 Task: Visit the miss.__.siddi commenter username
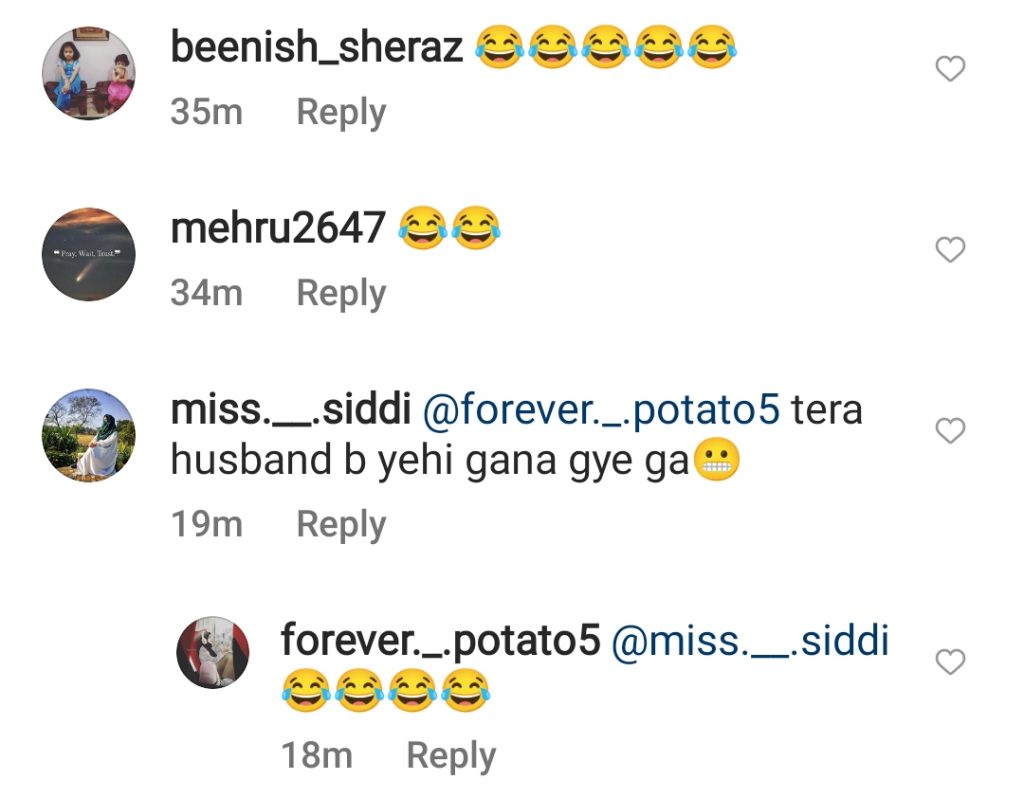pyautogui.click(x=291, y=409)
